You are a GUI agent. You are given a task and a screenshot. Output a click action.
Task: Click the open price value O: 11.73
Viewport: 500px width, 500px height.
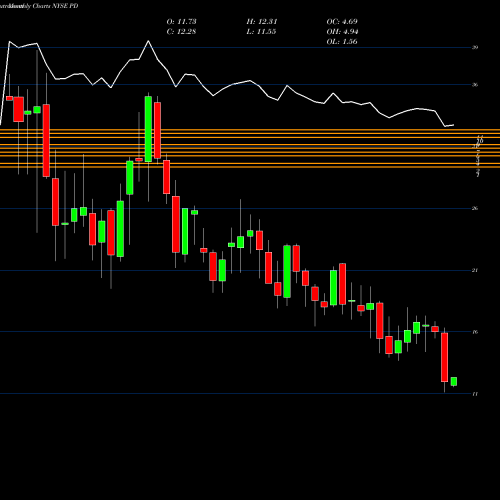(181, 22)
